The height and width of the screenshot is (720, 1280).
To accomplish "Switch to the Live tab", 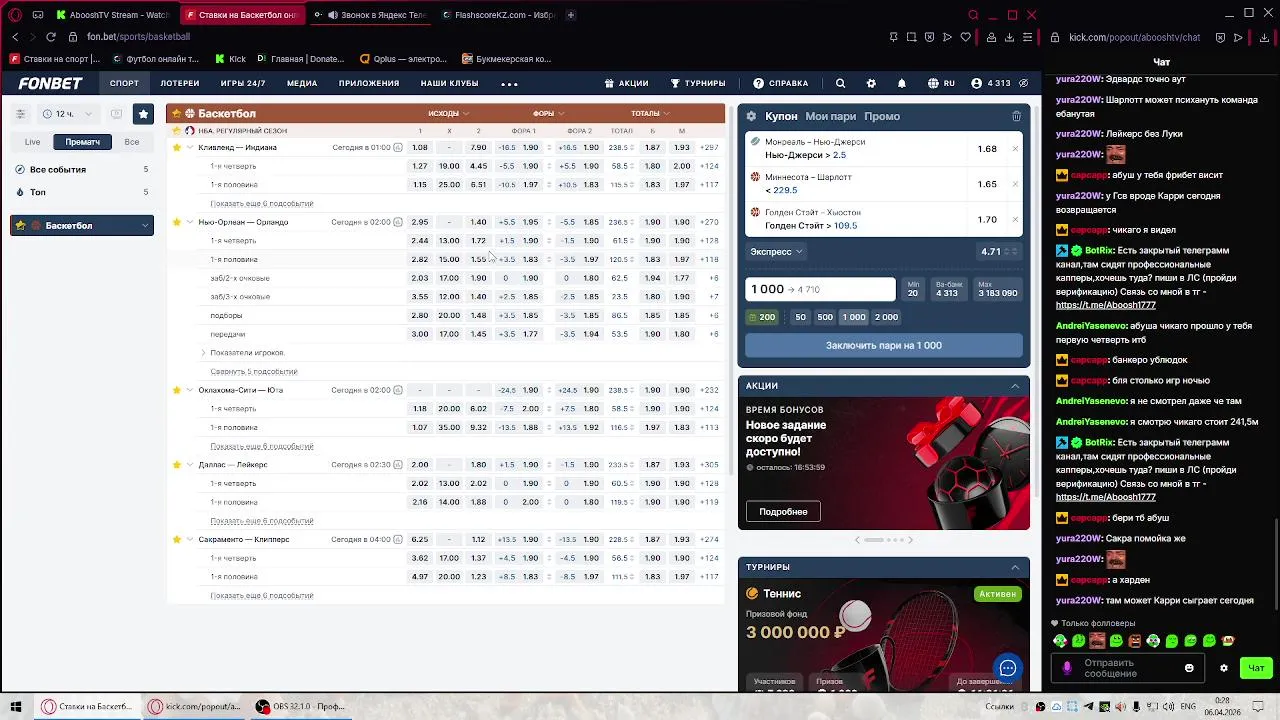I will pyautogui.click(x=33, y=142).
